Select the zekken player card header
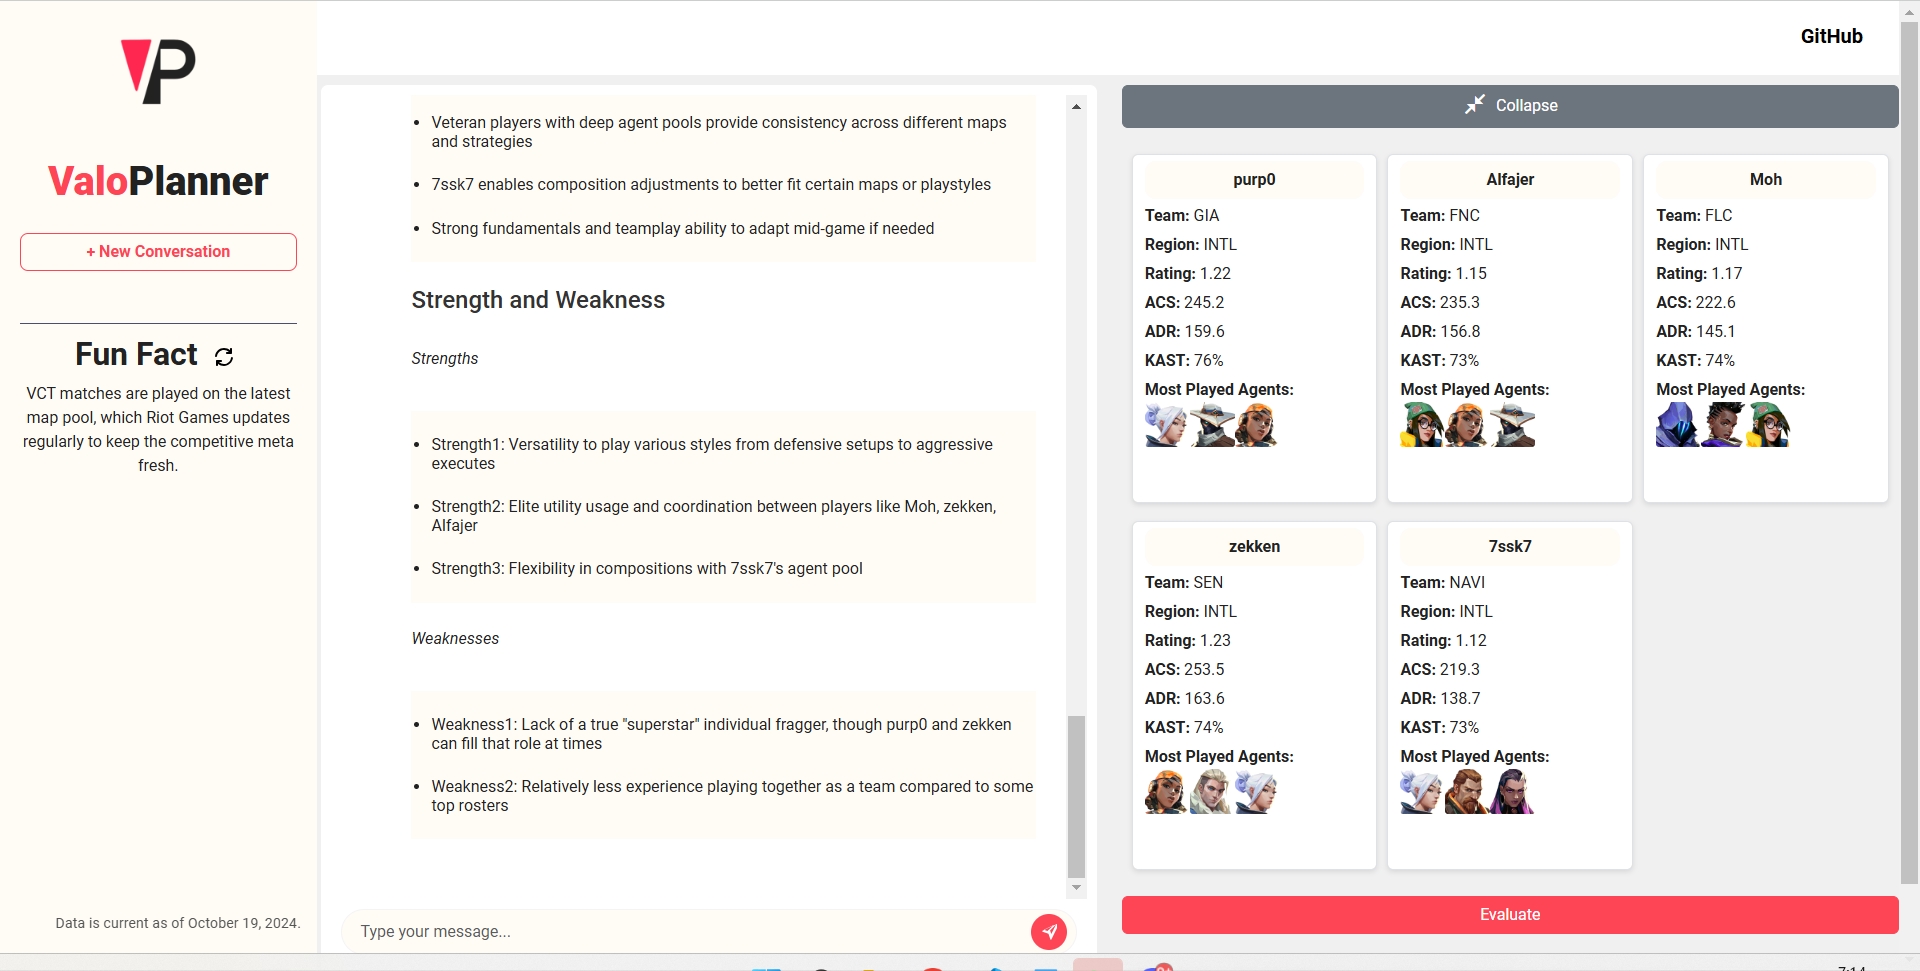 1254,547
